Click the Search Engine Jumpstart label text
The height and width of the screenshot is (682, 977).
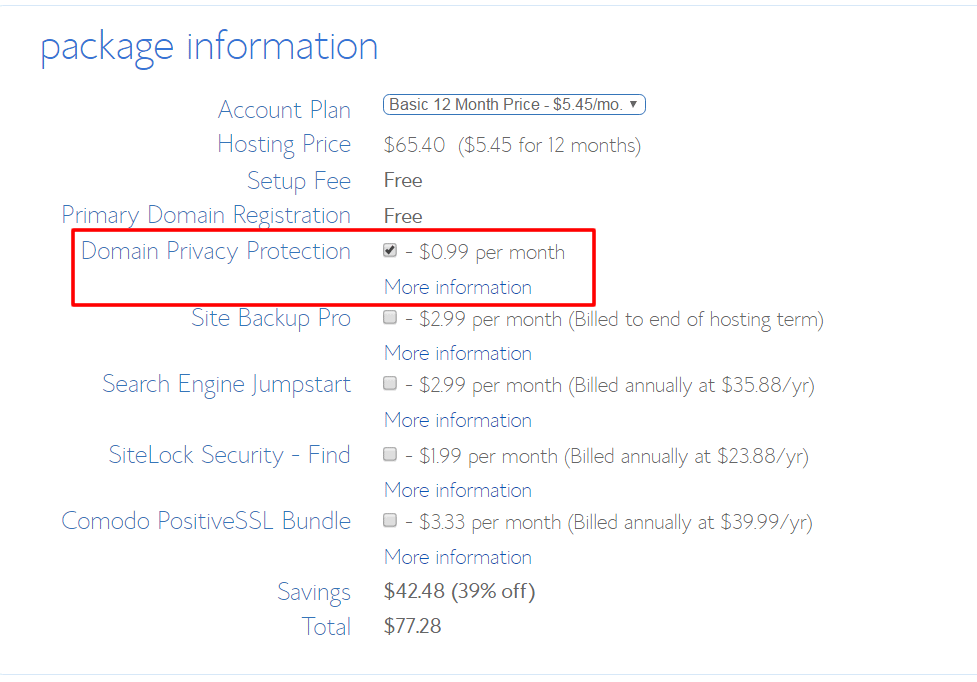227,384
